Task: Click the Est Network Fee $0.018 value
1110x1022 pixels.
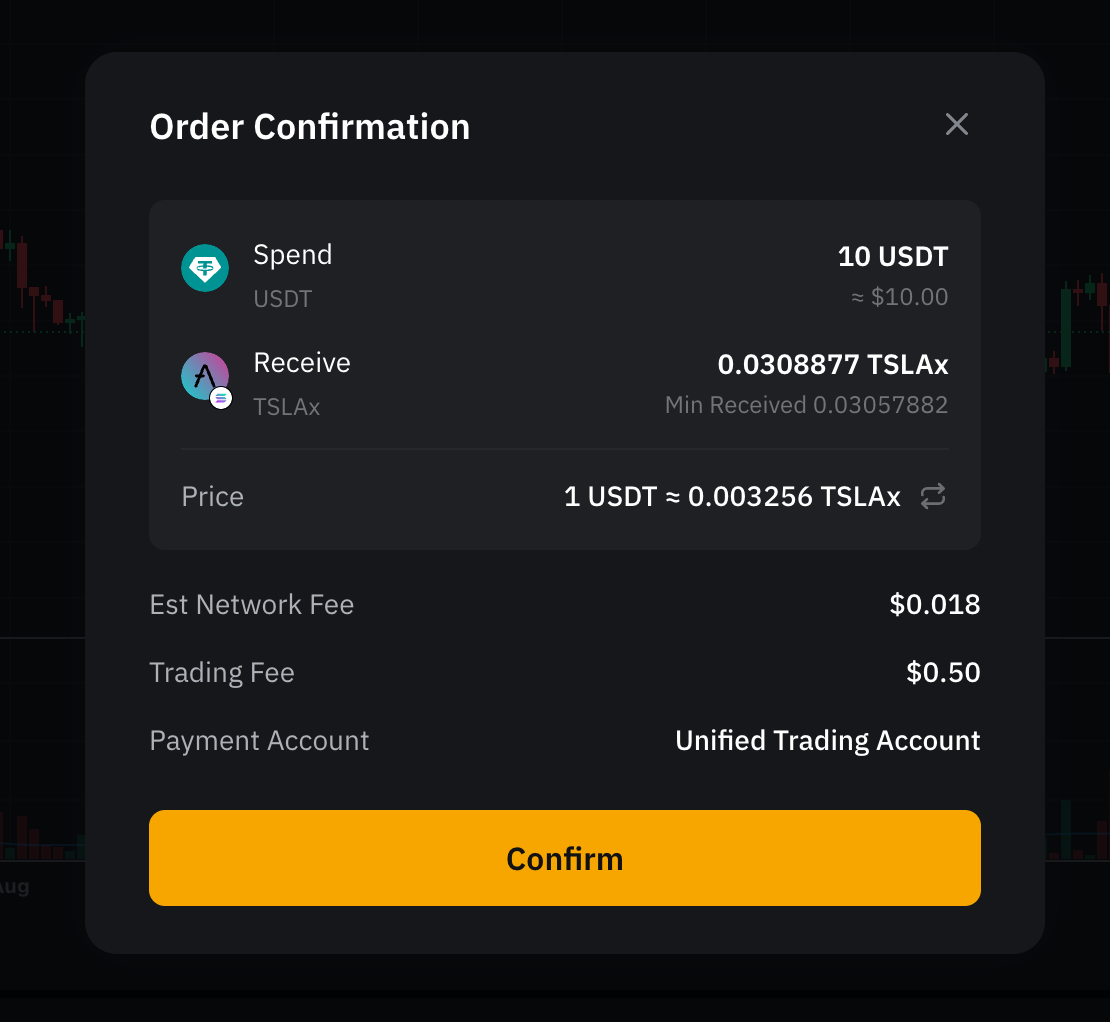Action: click(x=934, y=604)
